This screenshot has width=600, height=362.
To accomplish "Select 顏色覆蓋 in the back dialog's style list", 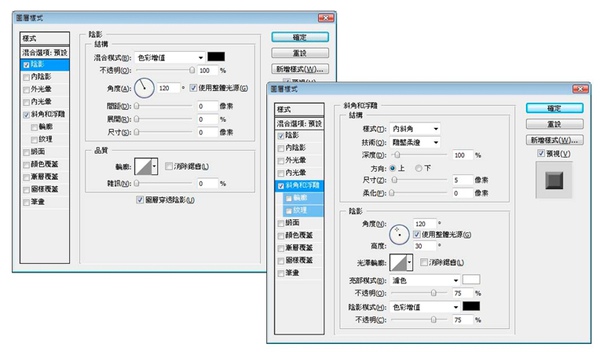I will (44, 164).
